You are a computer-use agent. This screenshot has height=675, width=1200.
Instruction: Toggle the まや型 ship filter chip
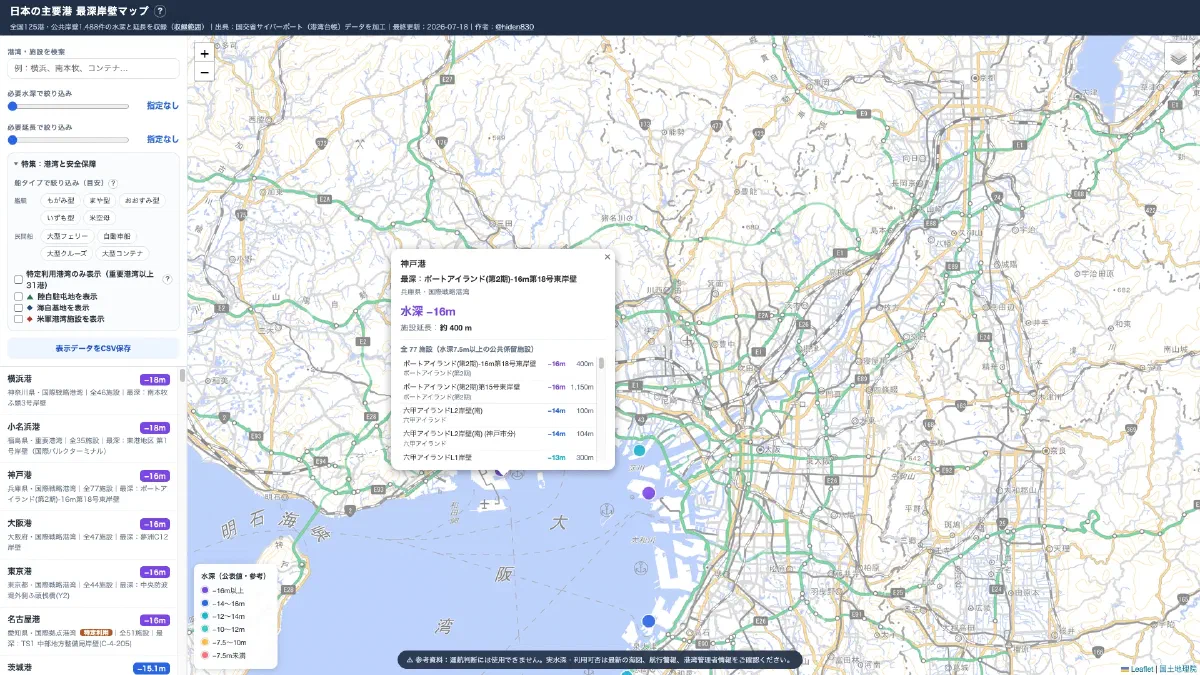coord(99,200)
